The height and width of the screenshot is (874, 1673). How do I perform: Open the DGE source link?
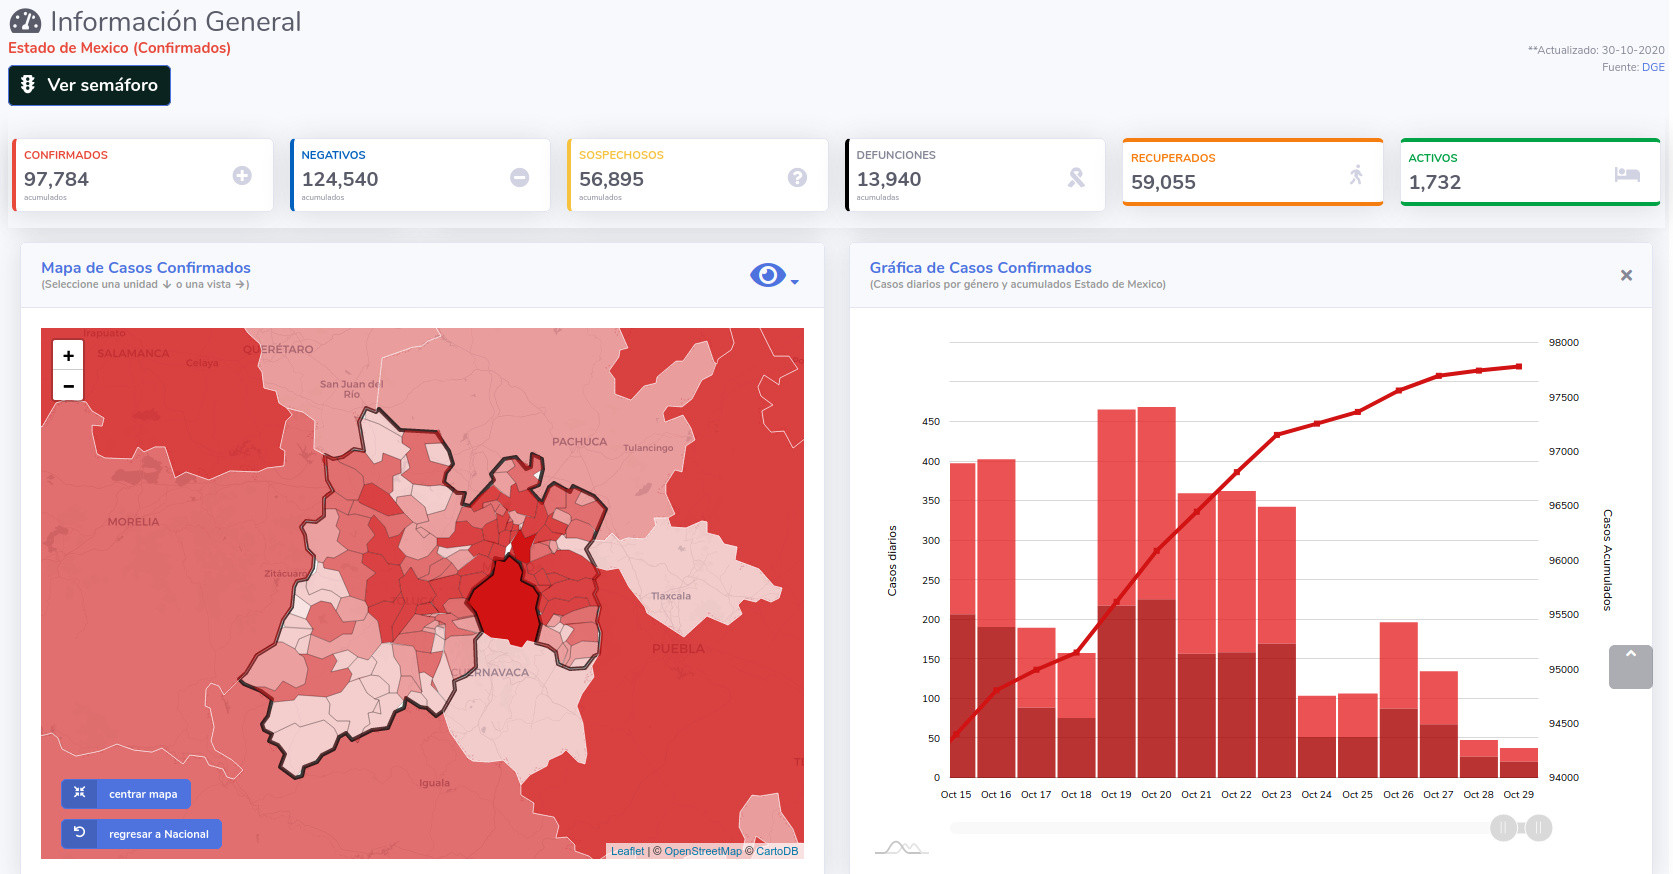[x=1653, y=67]
